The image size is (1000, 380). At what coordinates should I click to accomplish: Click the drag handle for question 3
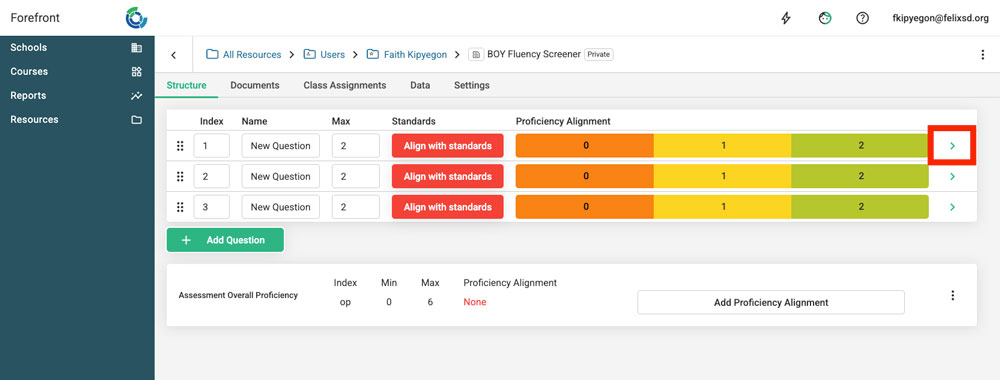tap(180, 207)
